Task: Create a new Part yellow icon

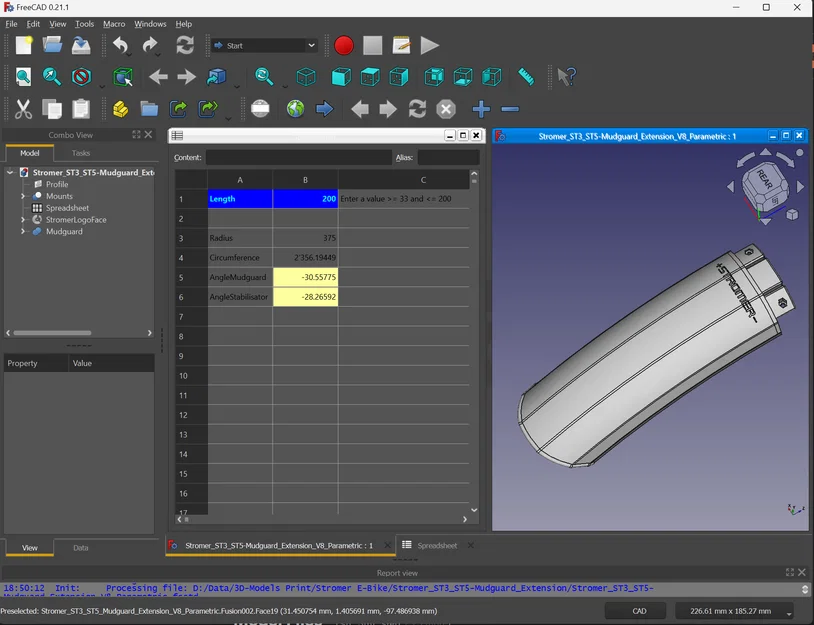Action: (x=120, y=109)
